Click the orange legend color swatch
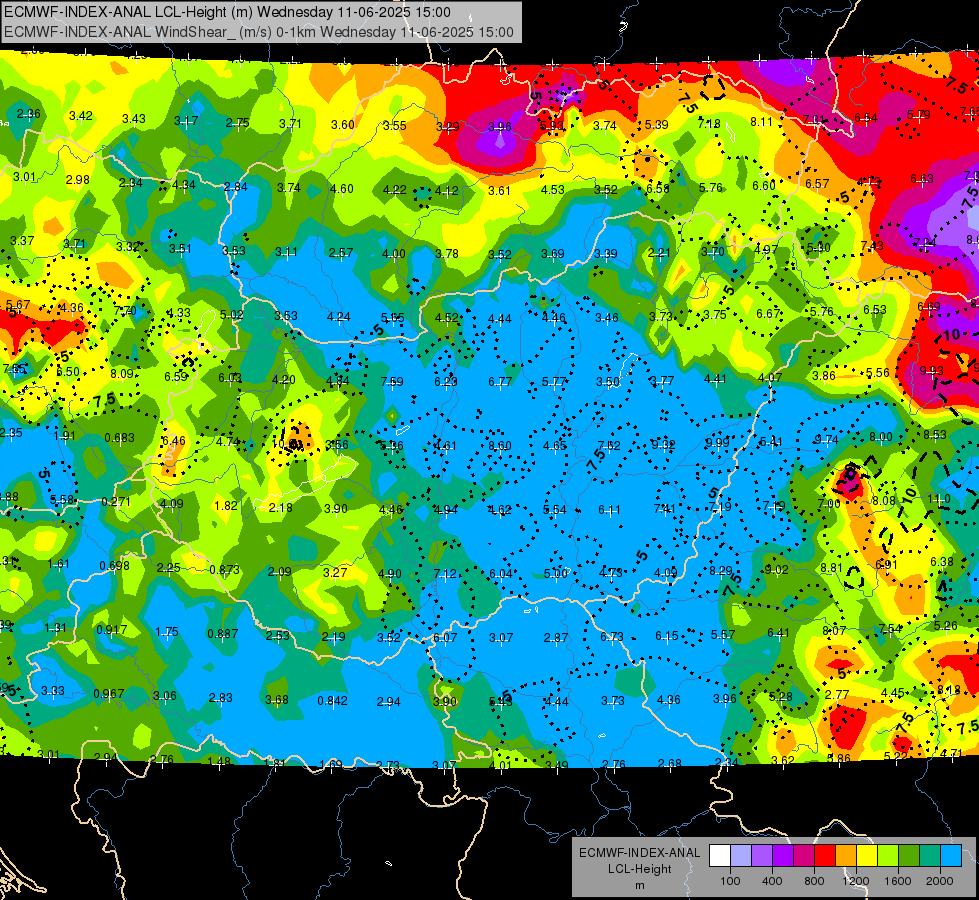The width and height of the screenshot is (979, 900). coord(846,856)
